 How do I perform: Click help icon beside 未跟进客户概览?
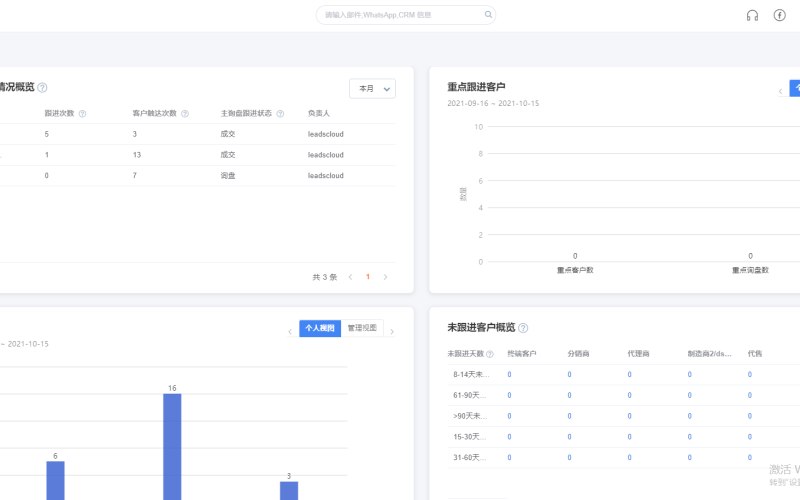(523, 328)
